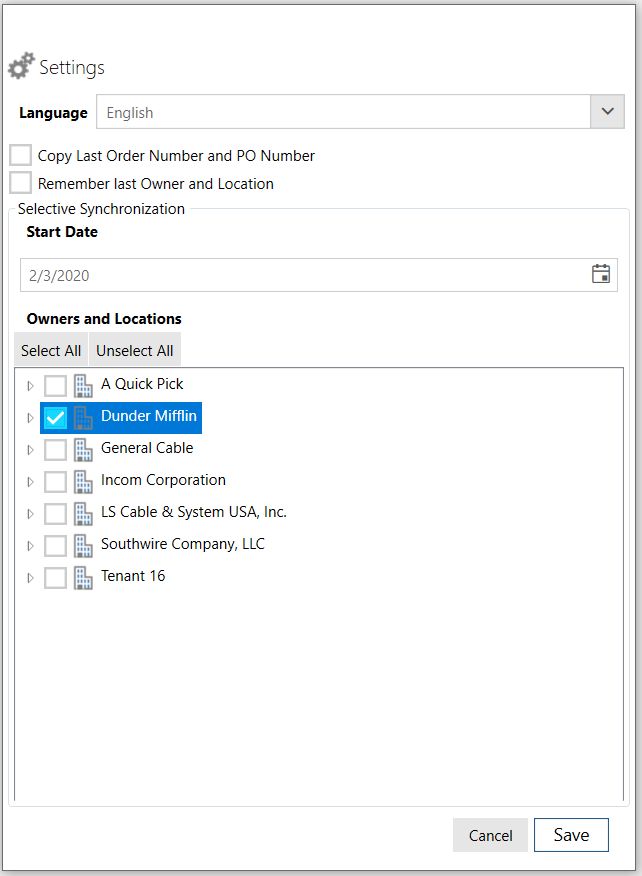Click the building icon beside General Cable

[83, 450]
